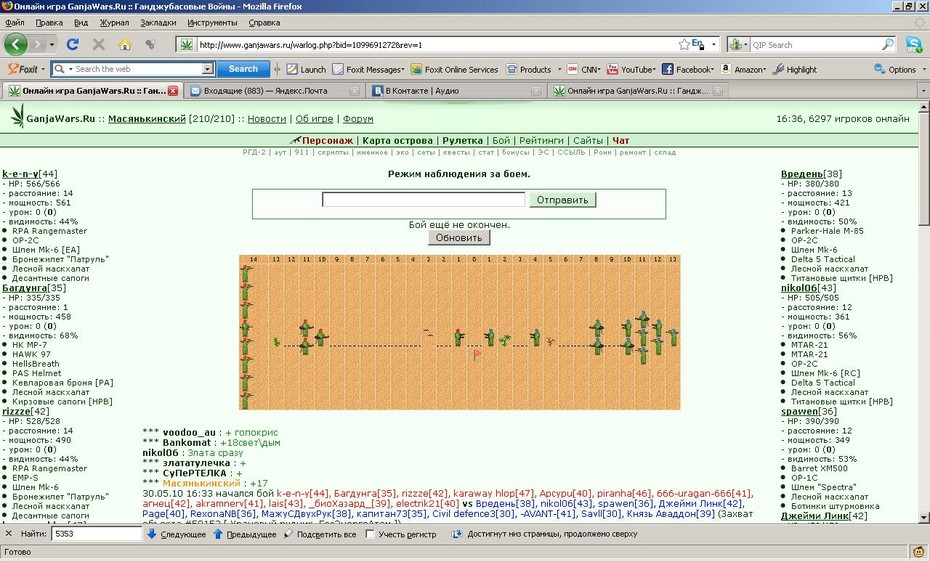The image size is (930, 562).
Task: Click the Previous (Предыдущее) find arrow
Action: click(x=218, y=534)
